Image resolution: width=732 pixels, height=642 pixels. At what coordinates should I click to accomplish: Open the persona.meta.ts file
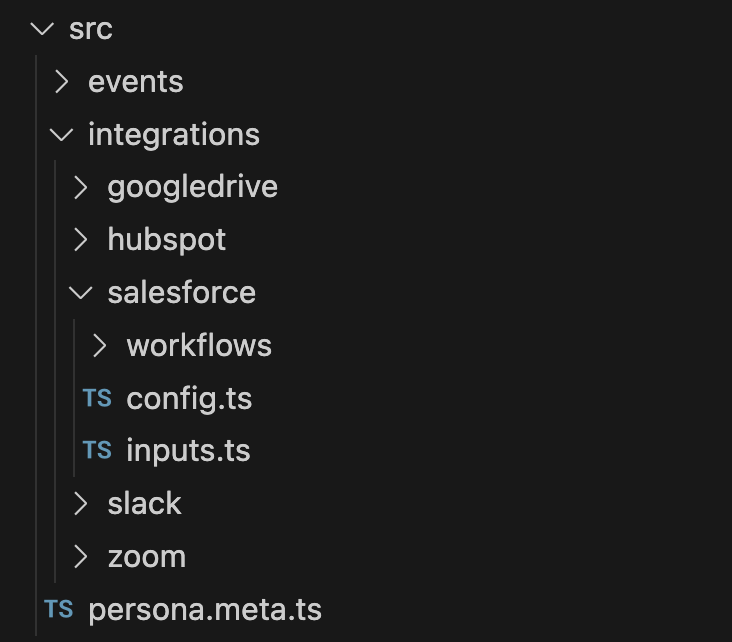205,610
